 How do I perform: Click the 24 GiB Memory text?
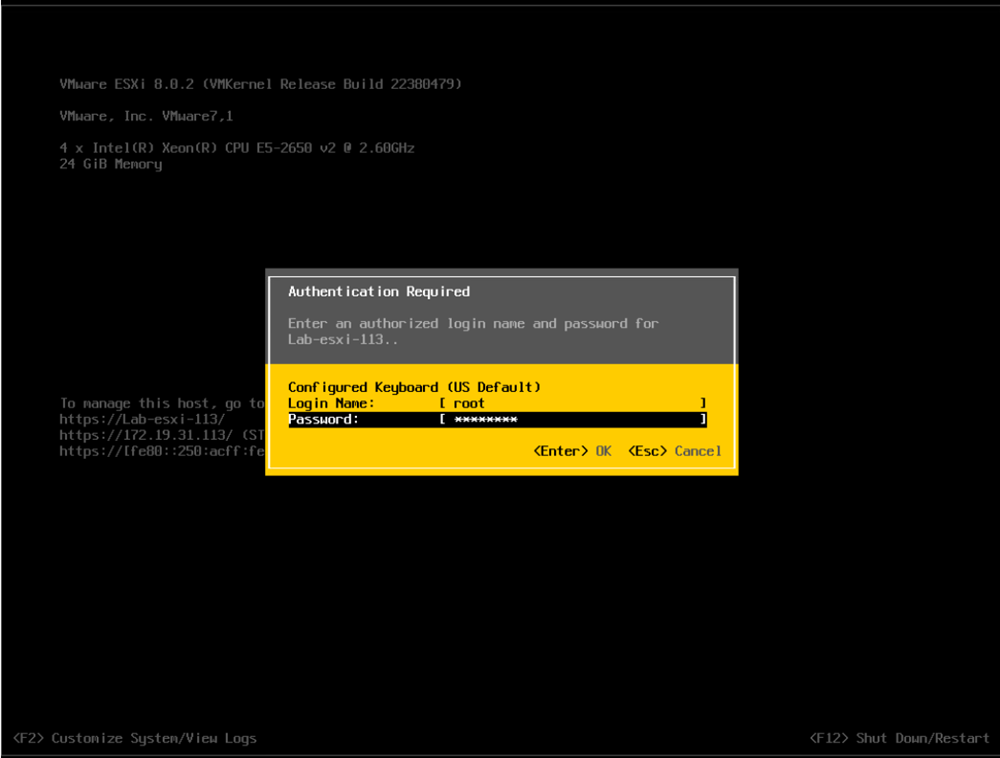tap(111, 164)
